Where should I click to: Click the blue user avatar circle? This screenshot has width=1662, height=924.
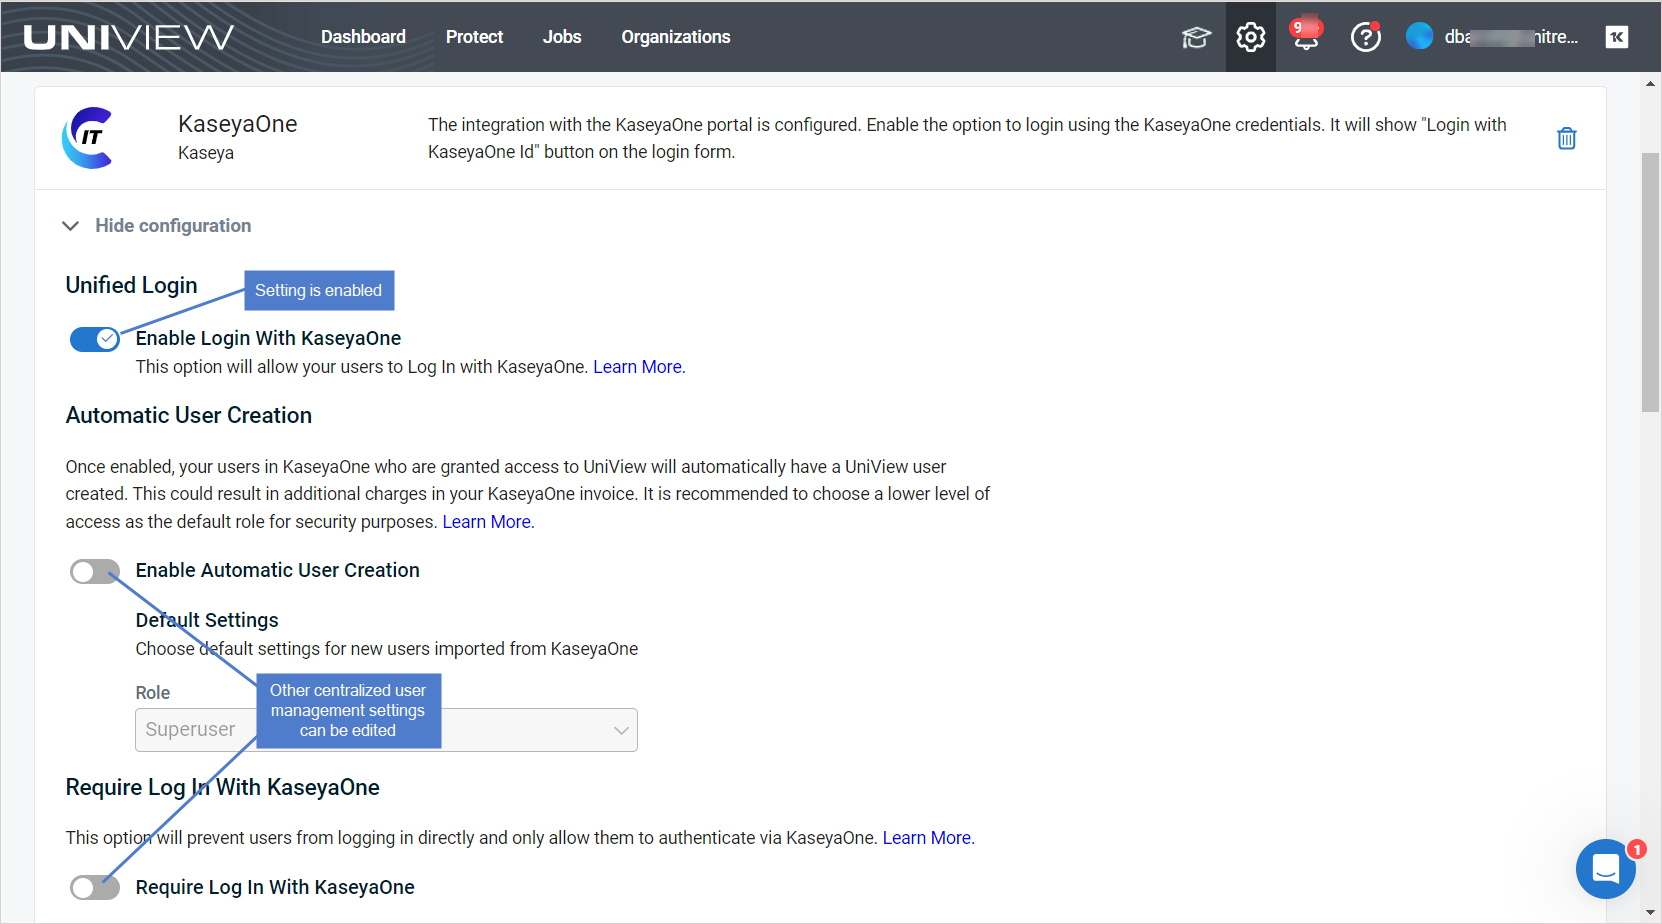(x=1419, y=37)
